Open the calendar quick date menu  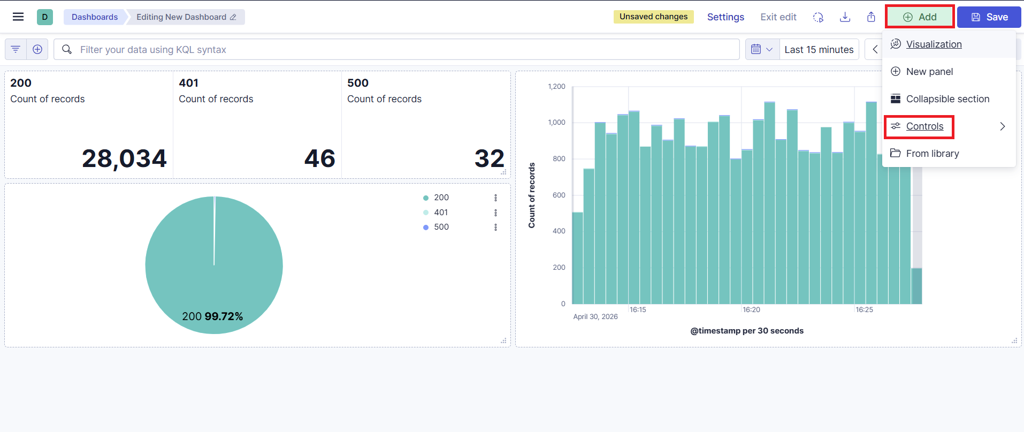click(x=762, y=49)
